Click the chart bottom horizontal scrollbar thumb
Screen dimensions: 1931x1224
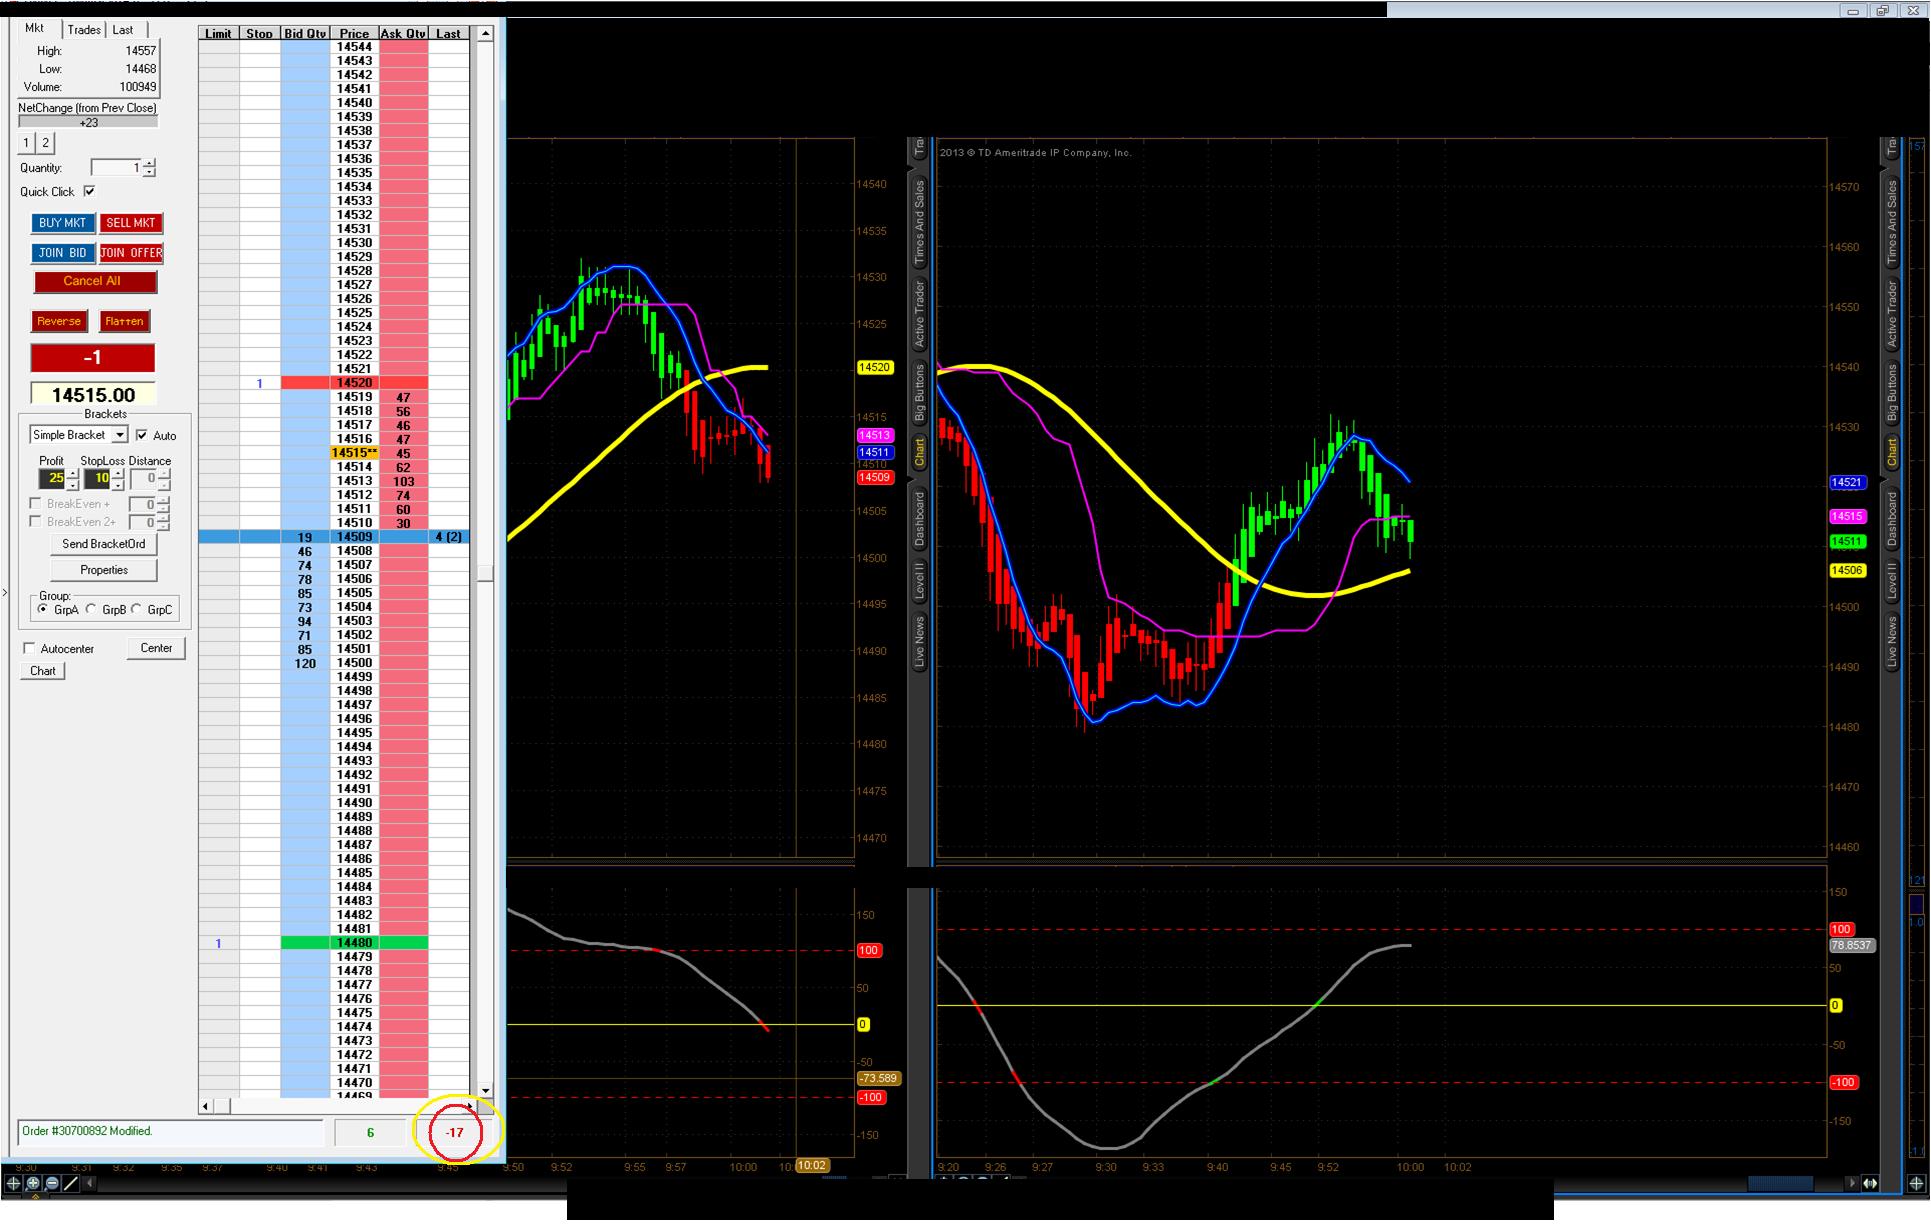point(1780,1183)
